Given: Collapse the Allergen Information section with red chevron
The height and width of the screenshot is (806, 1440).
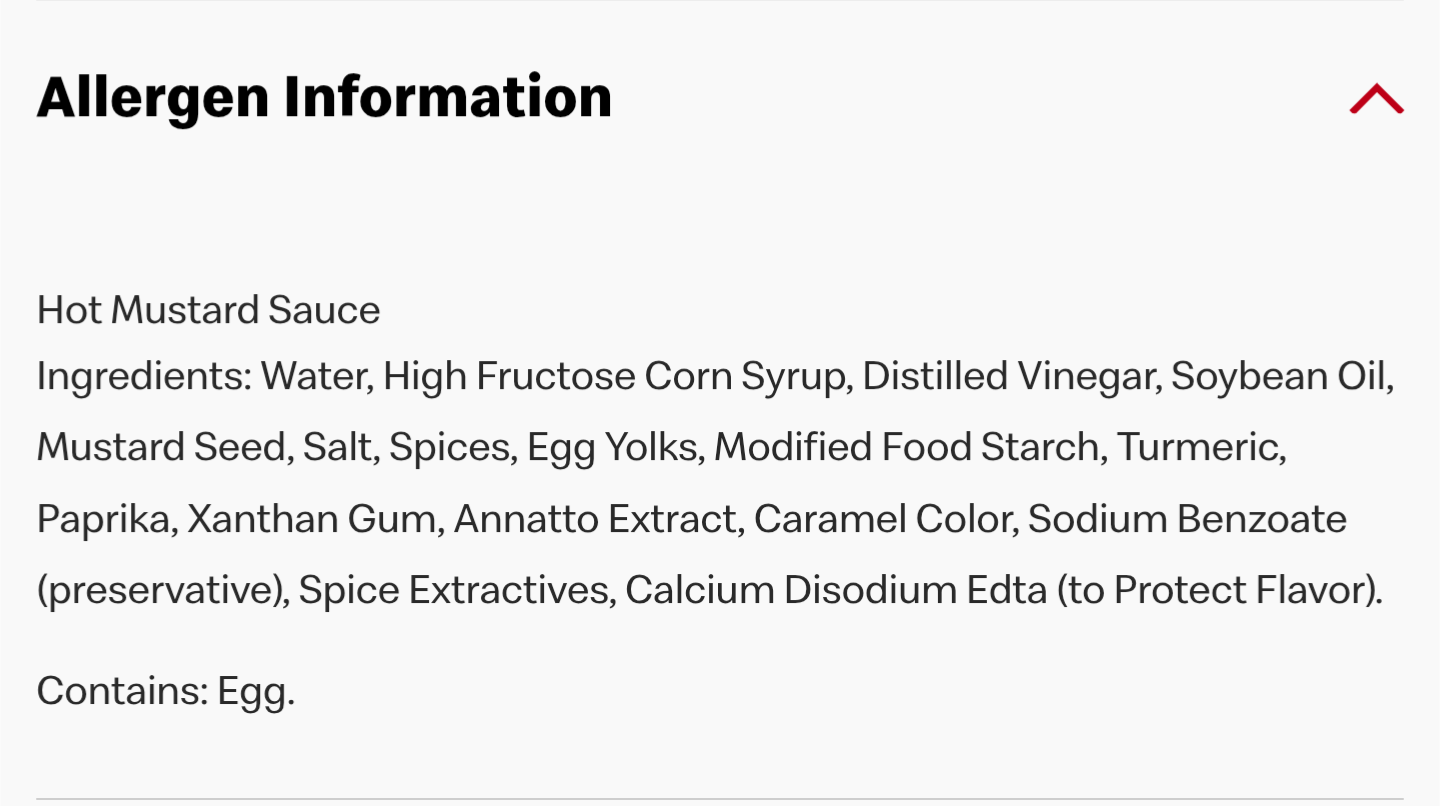Looking at the screenshot, I should click(x=1376, y=98).
